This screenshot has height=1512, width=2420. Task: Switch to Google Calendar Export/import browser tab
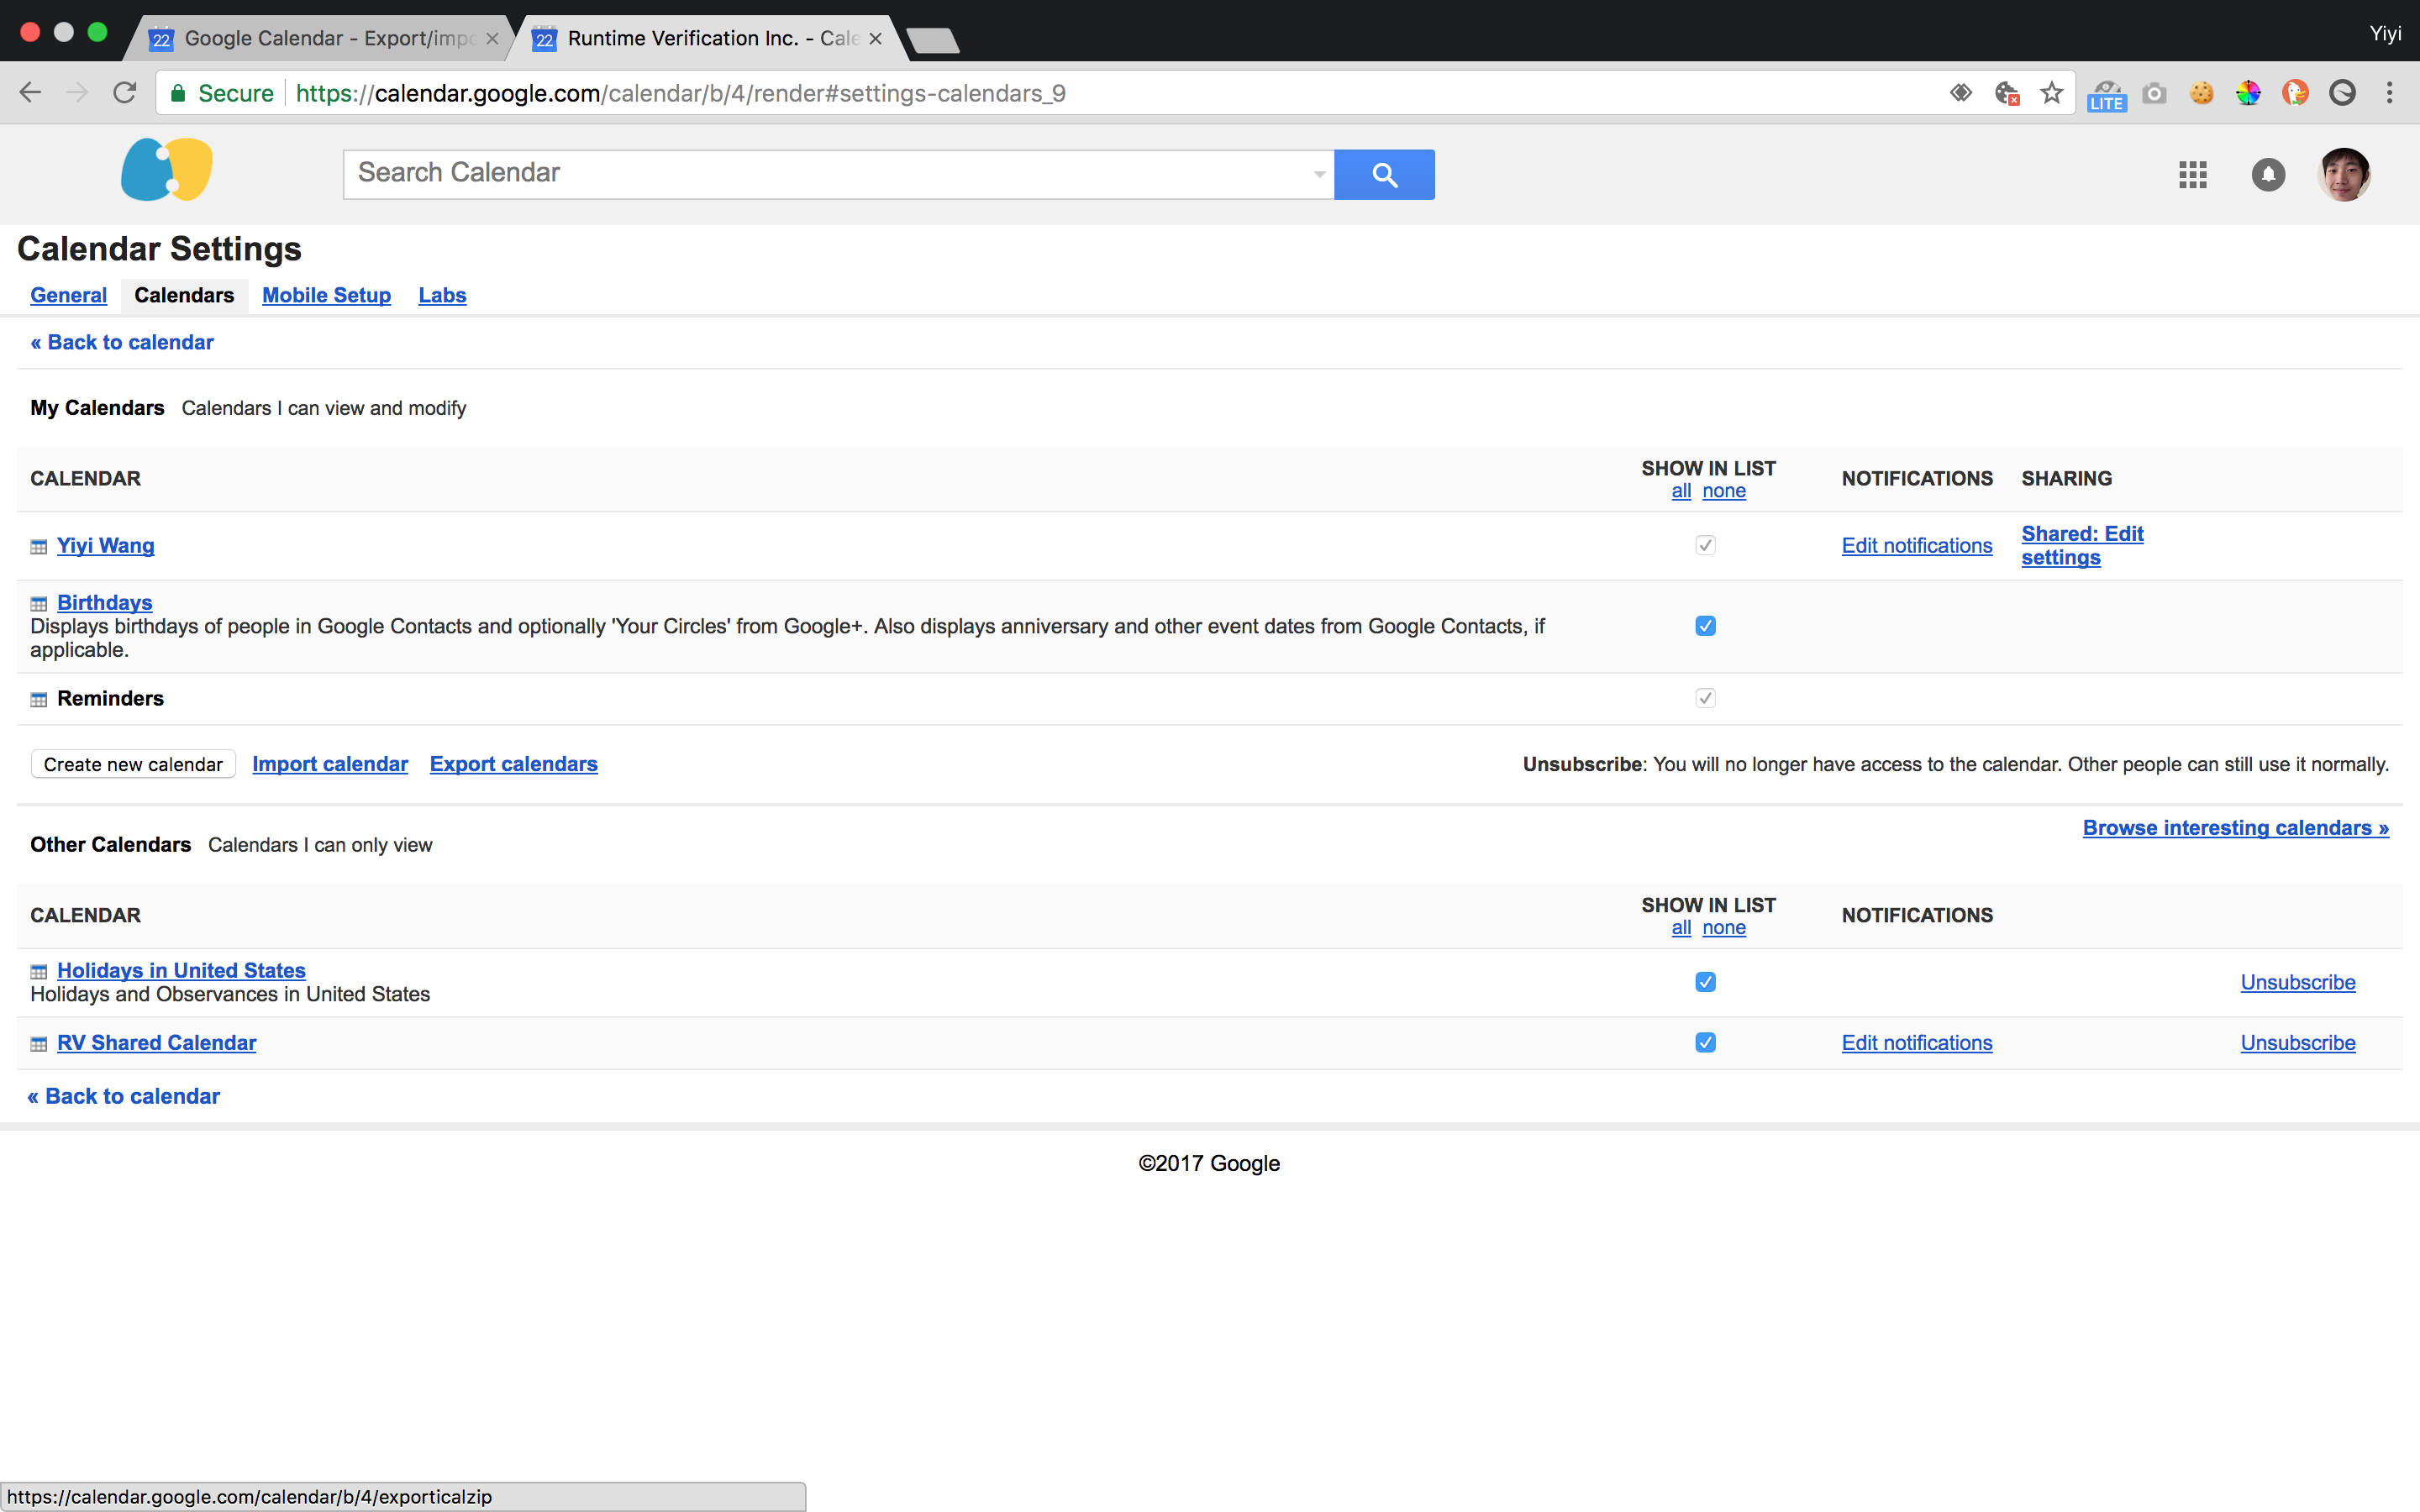click(320, 38)
